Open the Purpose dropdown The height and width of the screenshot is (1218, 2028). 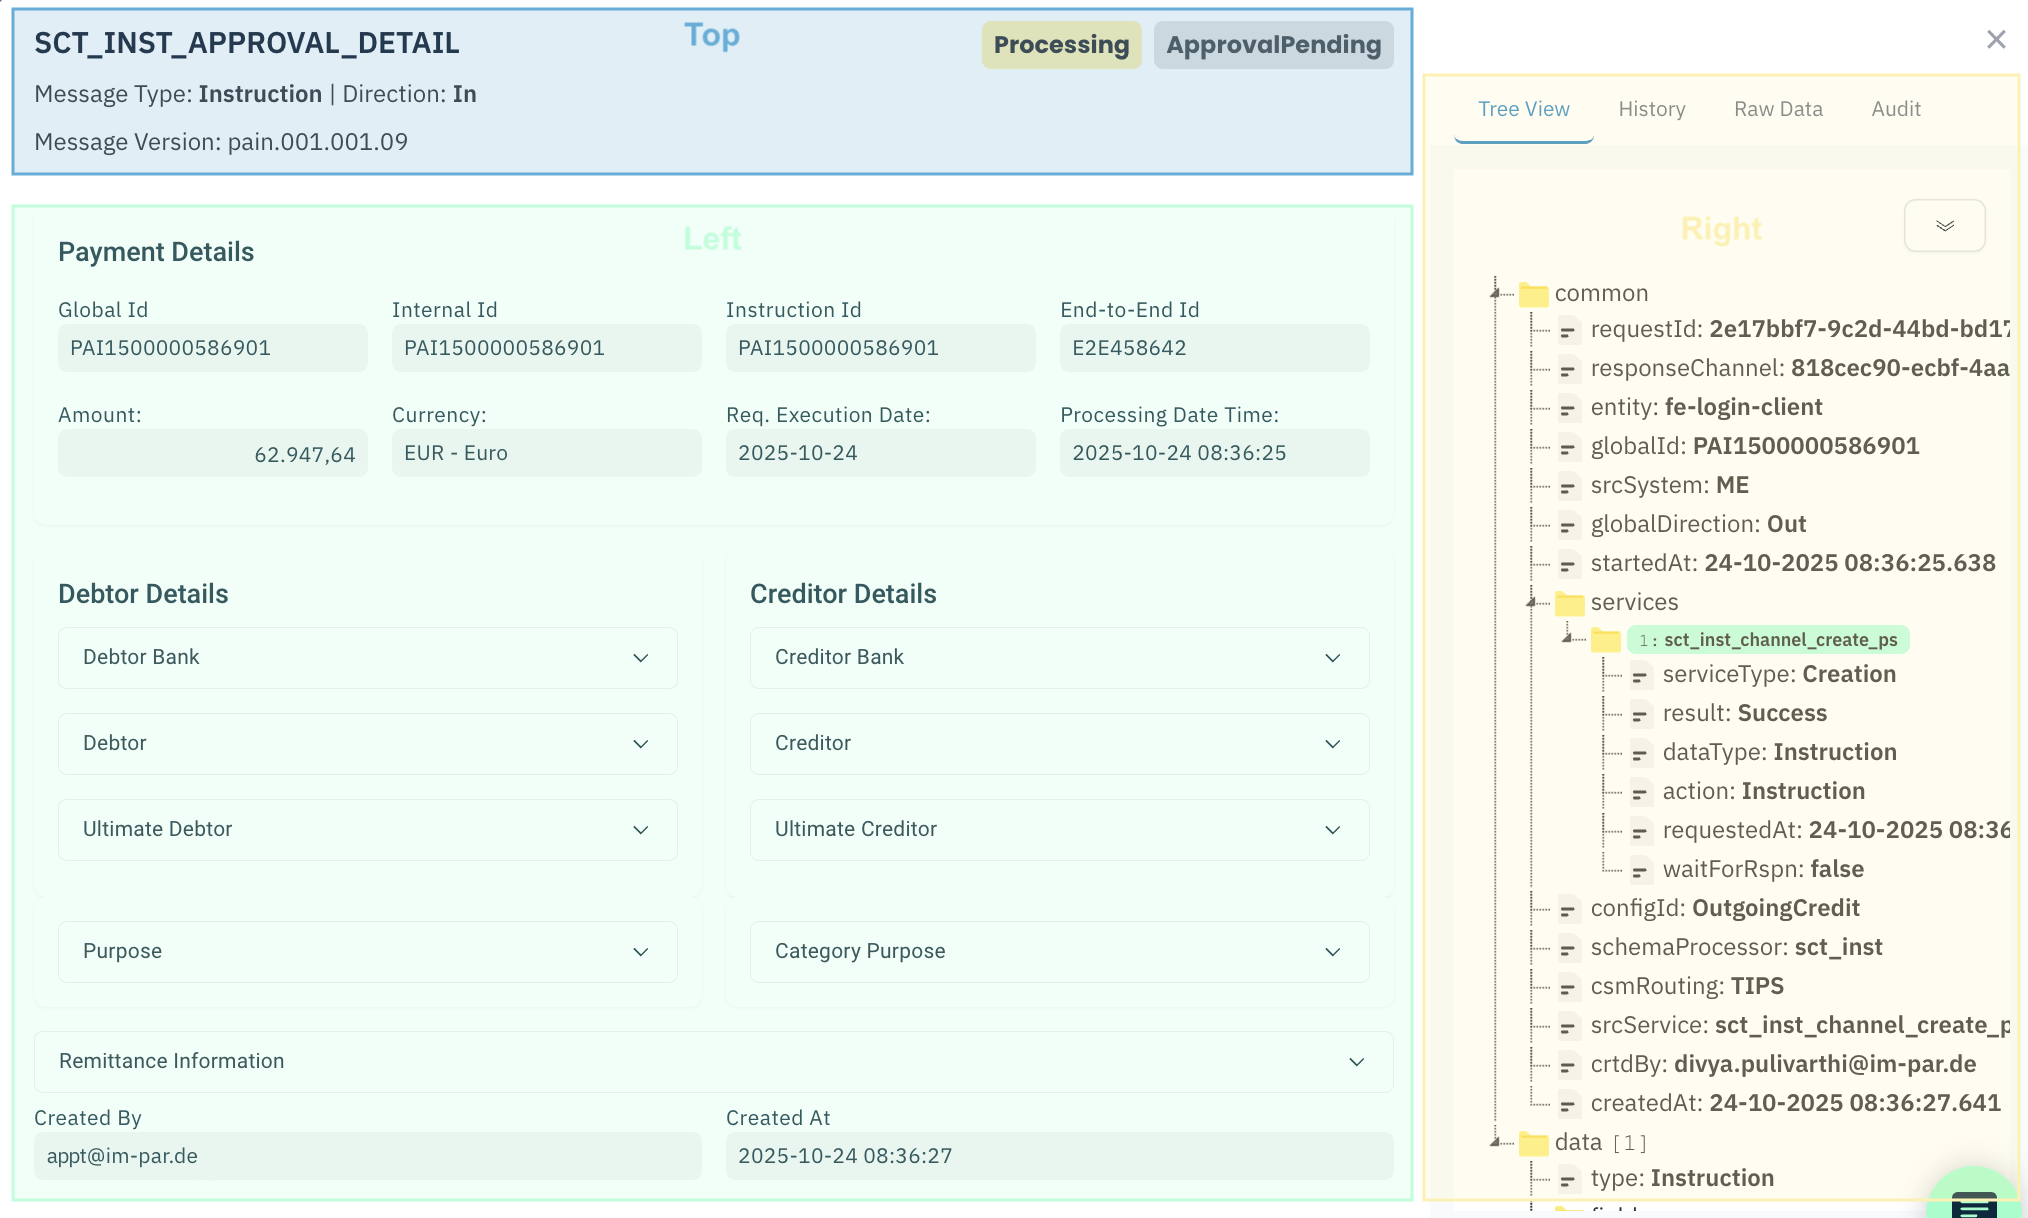(641, 952)
